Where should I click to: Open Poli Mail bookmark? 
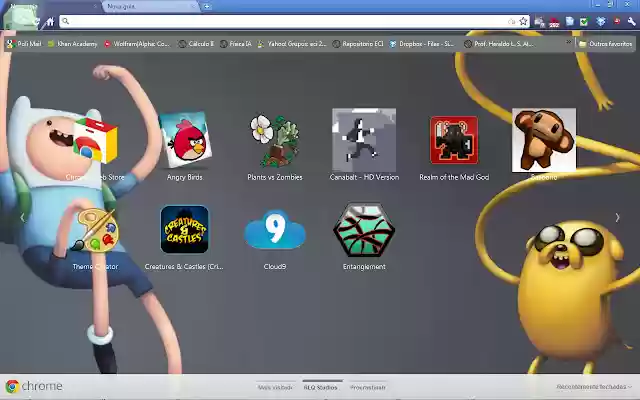click(24, 44)
